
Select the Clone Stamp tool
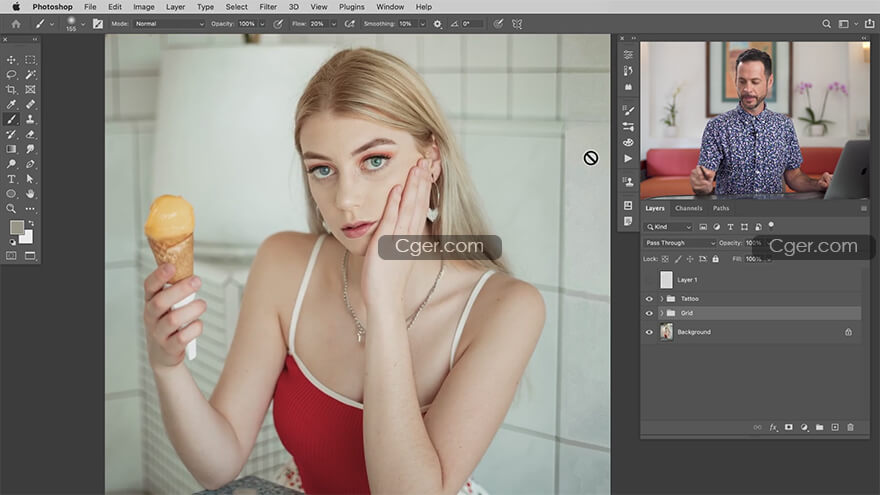pyautogui.click(x=30, y=119)
